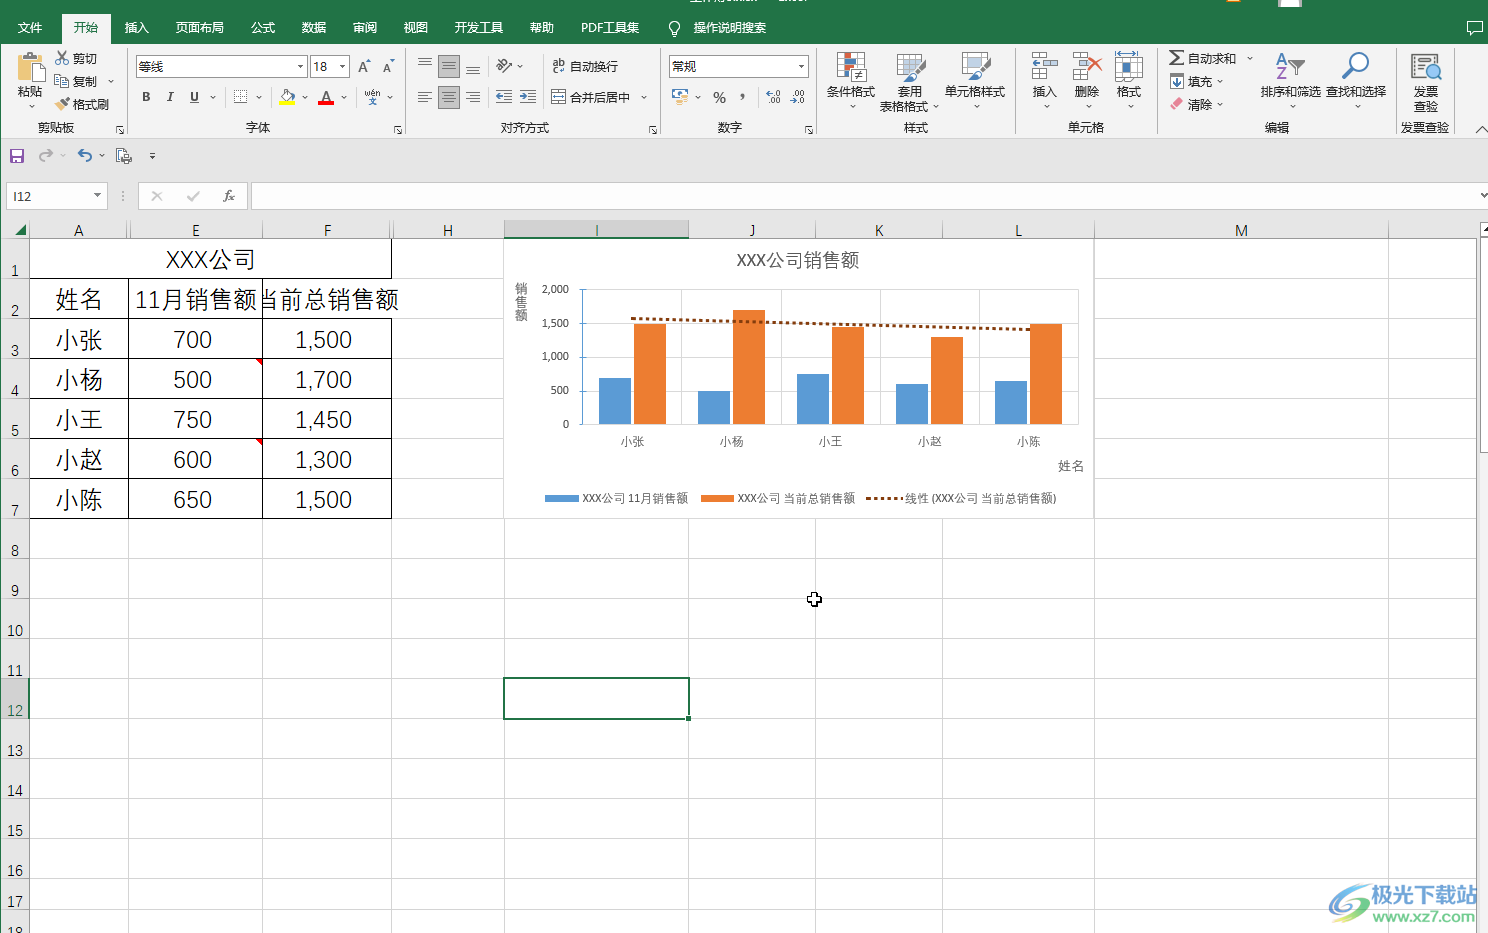This screenshot has width=1488, height=933.
Task: Customize Quick Access Toolbar dropdown
Action: tap(152, 156)
